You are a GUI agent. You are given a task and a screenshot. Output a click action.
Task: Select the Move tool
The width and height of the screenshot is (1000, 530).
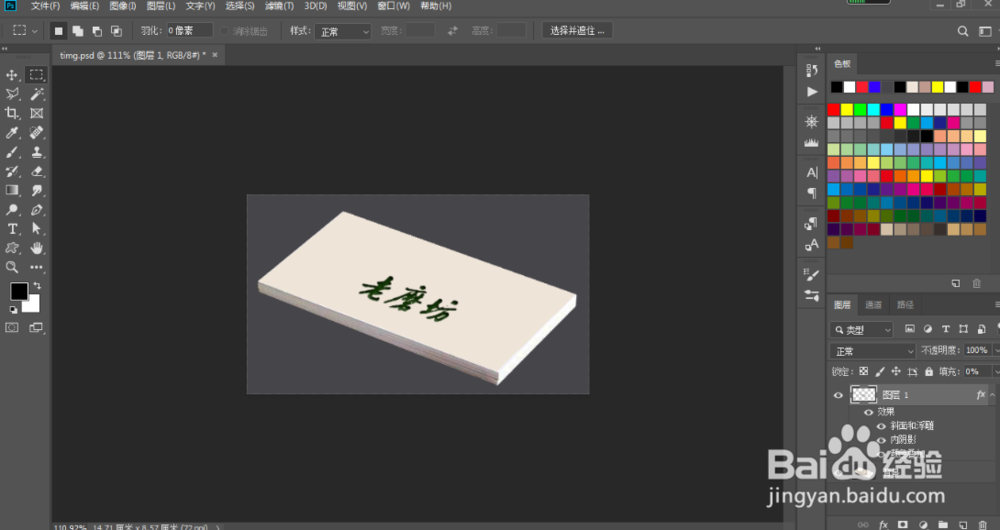coord(12,75)
